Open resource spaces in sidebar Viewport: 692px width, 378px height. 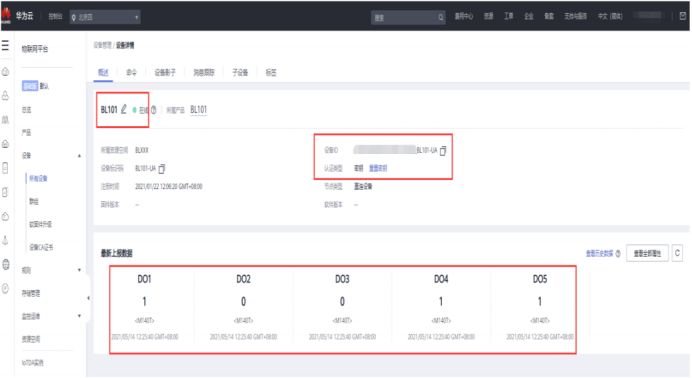pyautogui.click(x=31, y=339)
